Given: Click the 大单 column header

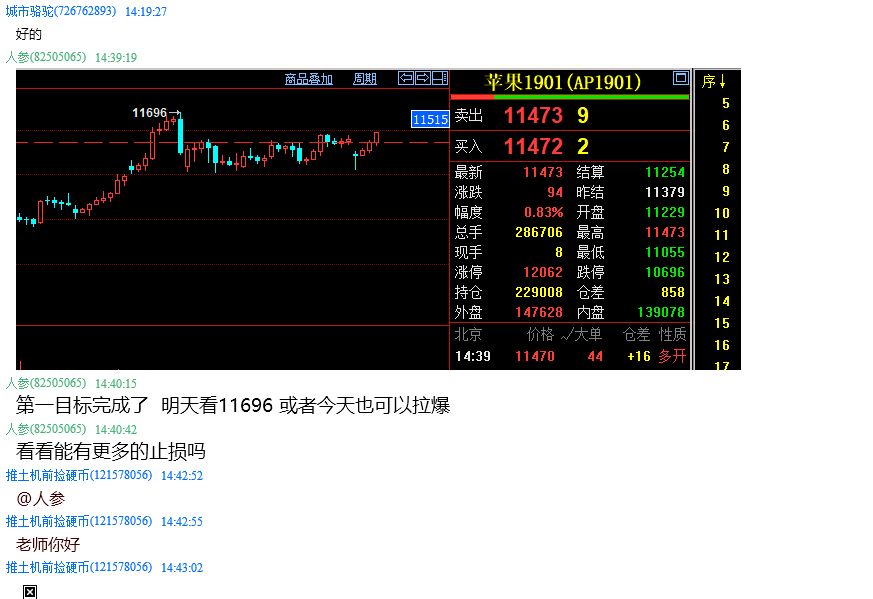Looking at the screenshot, I should point(588,335).
